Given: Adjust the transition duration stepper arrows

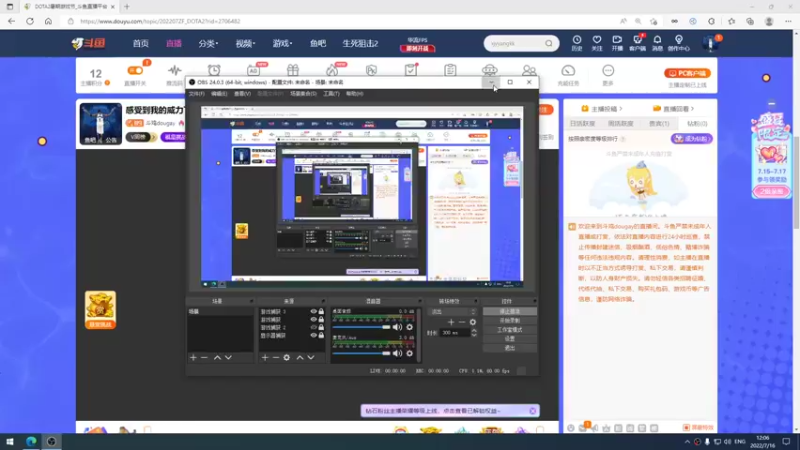Looking at the screenshot, I should pos(474,333).
